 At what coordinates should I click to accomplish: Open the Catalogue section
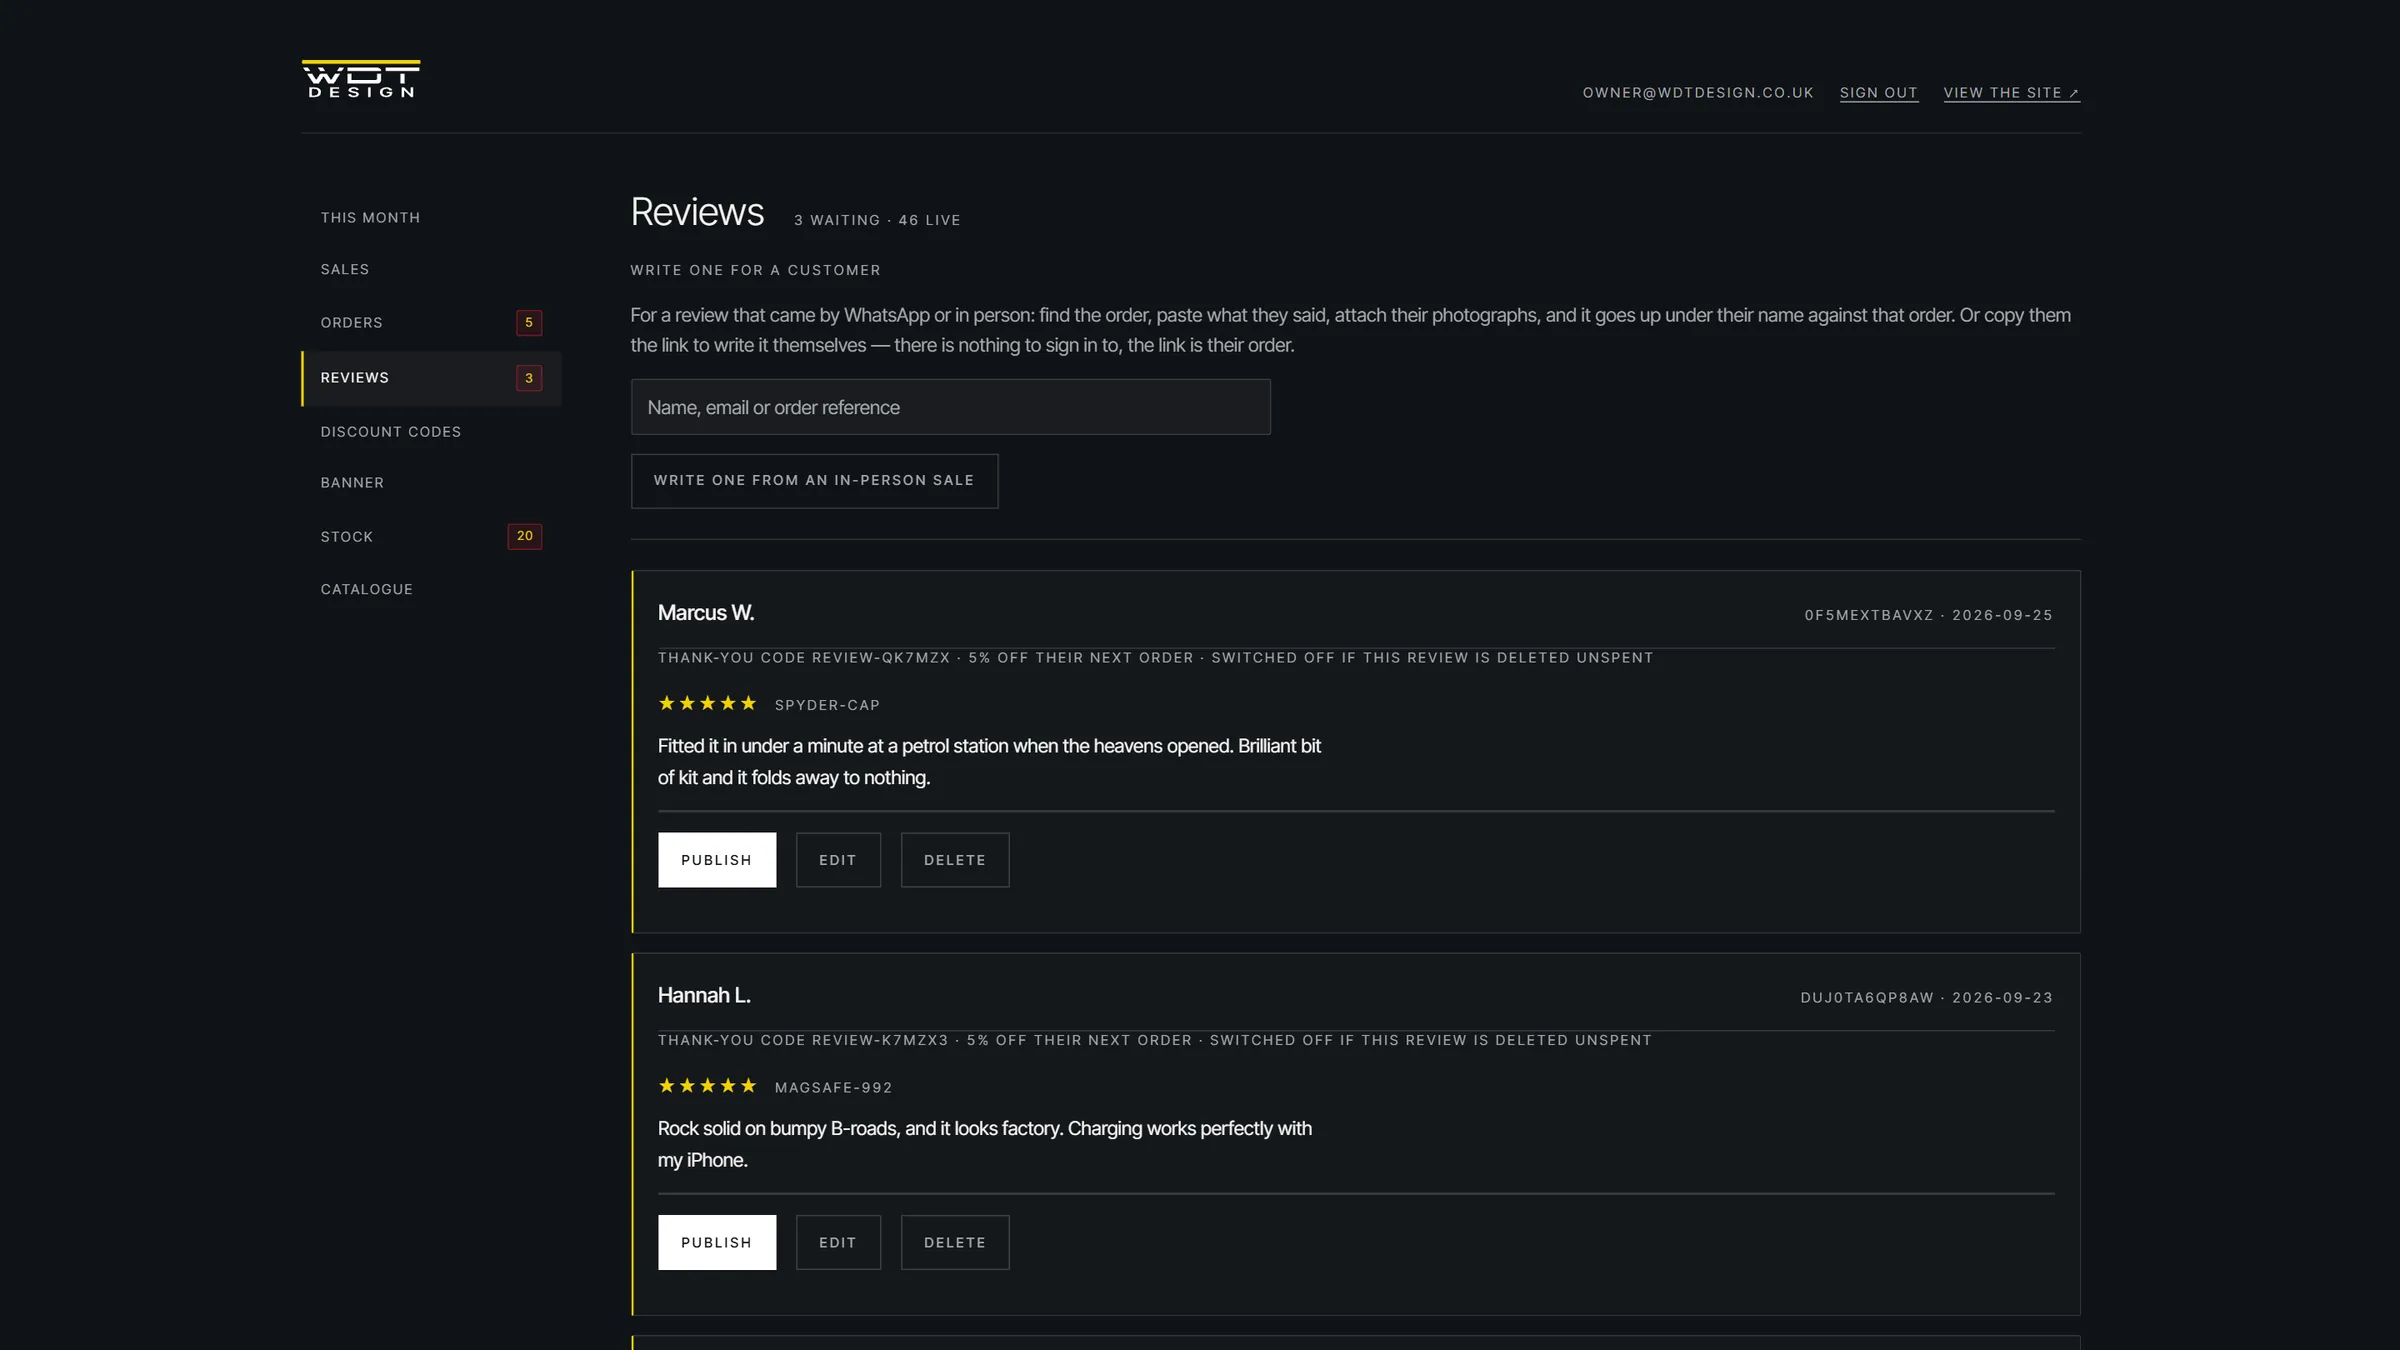pyautogui.click(x=431, y=589)
